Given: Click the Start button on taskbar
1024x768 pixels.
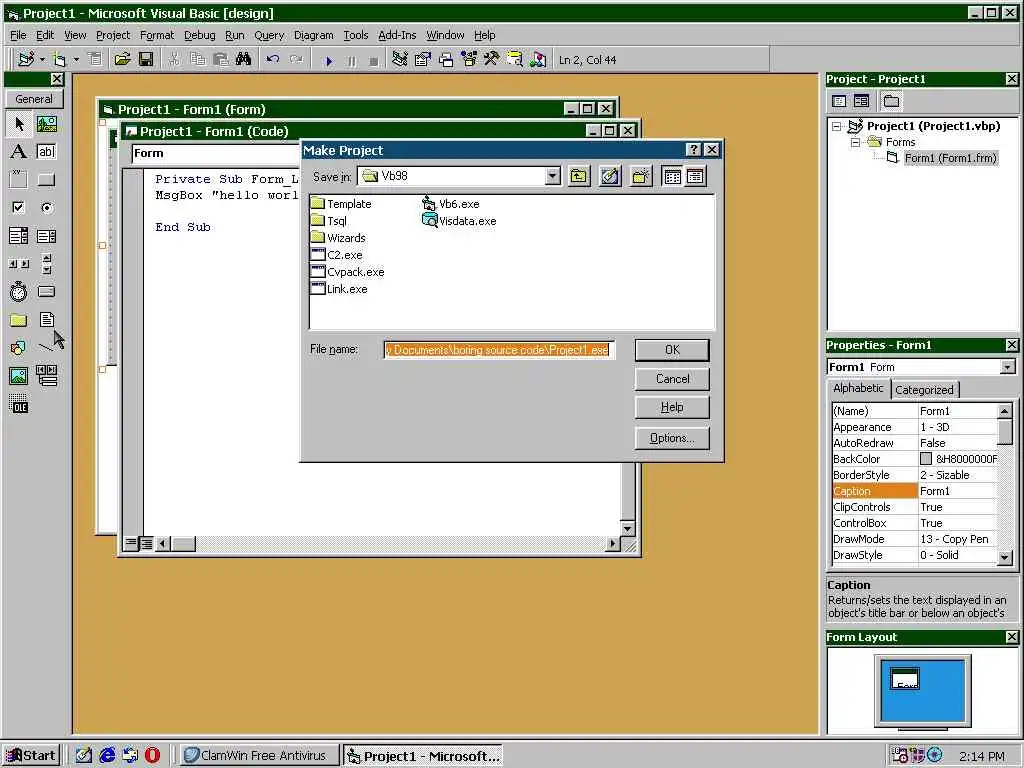Looking at the screenshot, I should click(31, 756).
